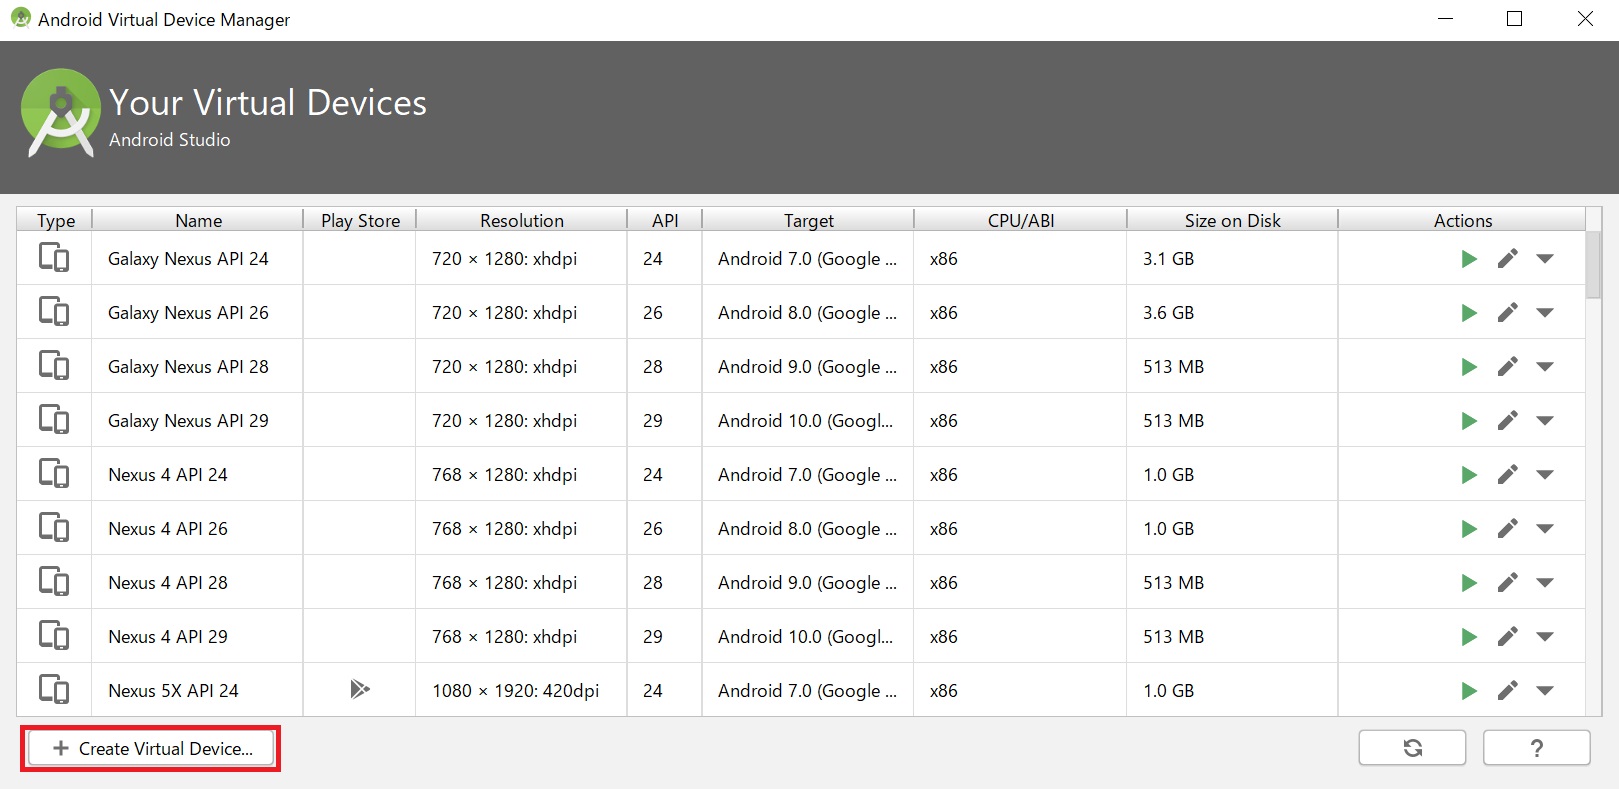Select the Nexus 5X API 24 name cell
The width and height of the screenshot is (1619, 789).
197,691
